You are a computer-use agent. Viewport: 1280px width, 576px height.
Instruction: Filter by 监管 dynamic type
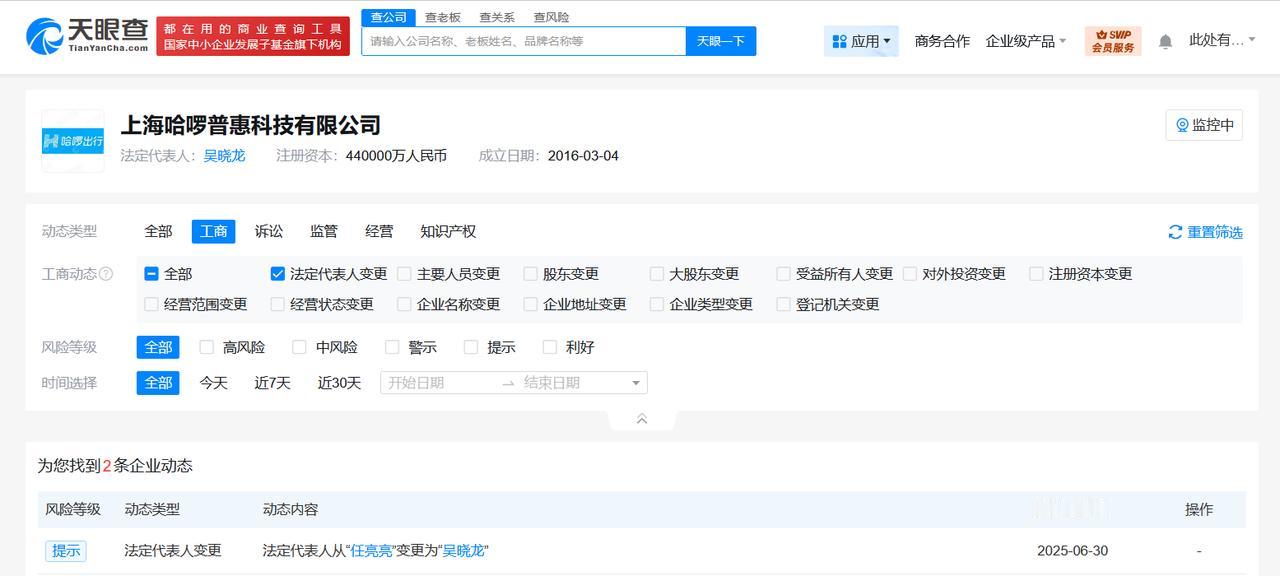[x=324, y=231]
